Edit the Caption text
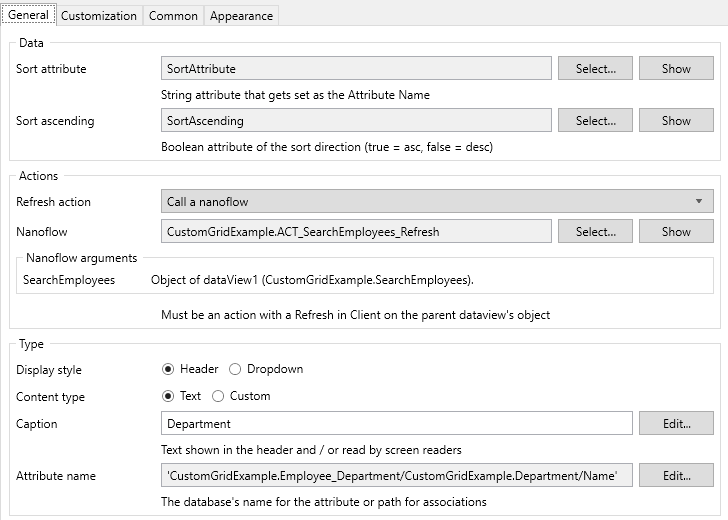Viewport: 728px width, 520px height. [676, 424]
